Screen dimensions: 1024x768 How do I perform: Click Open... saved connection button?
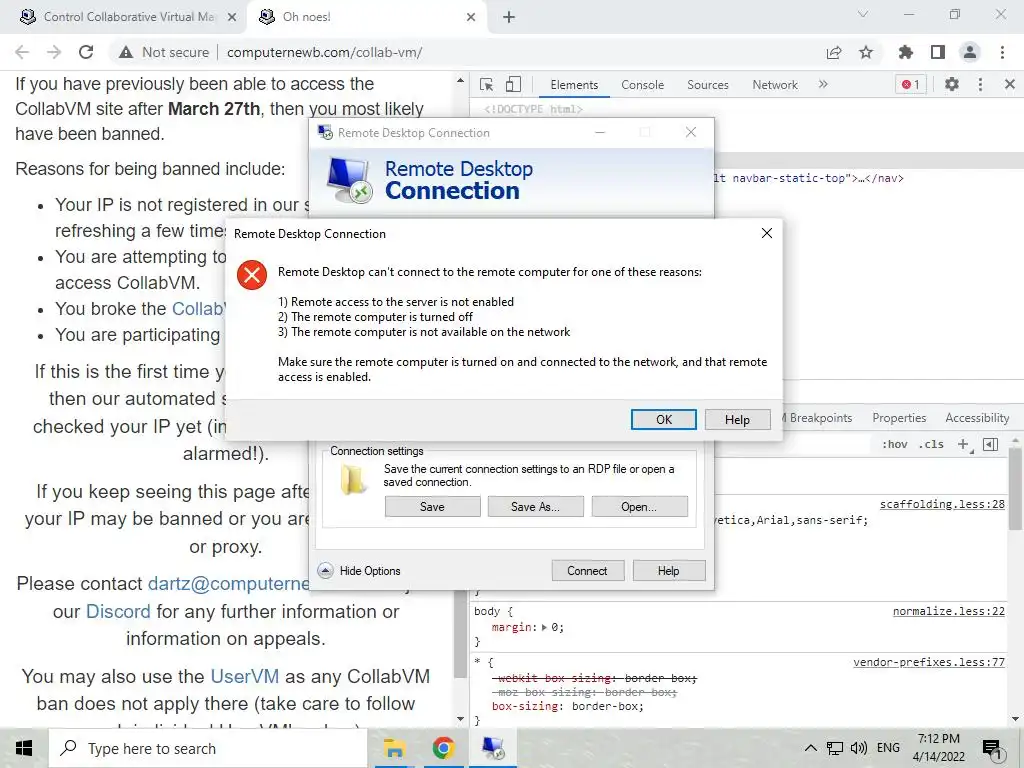(x=639, y=507)
